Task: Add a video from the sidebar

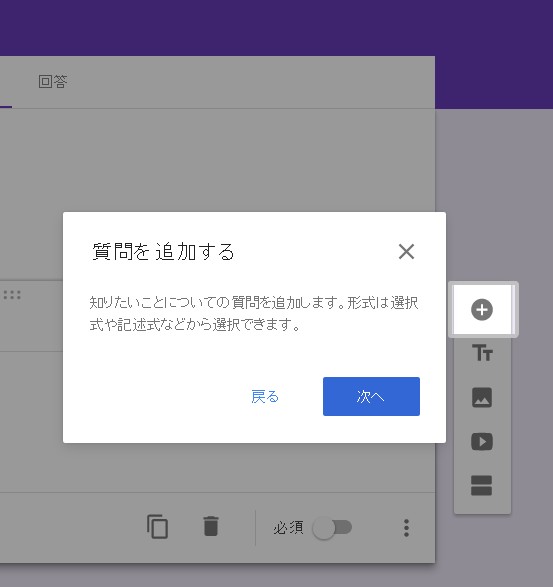Action: click(481, 441)
